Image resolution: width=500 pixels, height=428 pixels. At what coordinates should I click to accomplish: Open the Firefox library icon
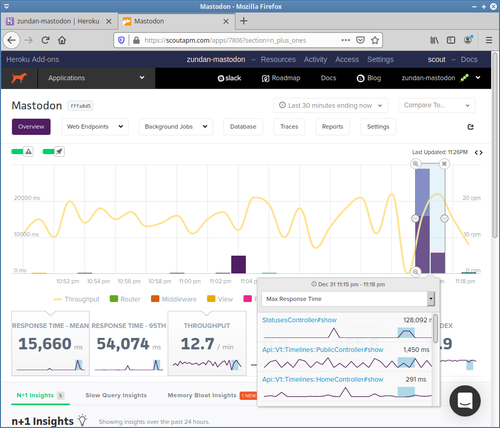[x=434, y=40]
